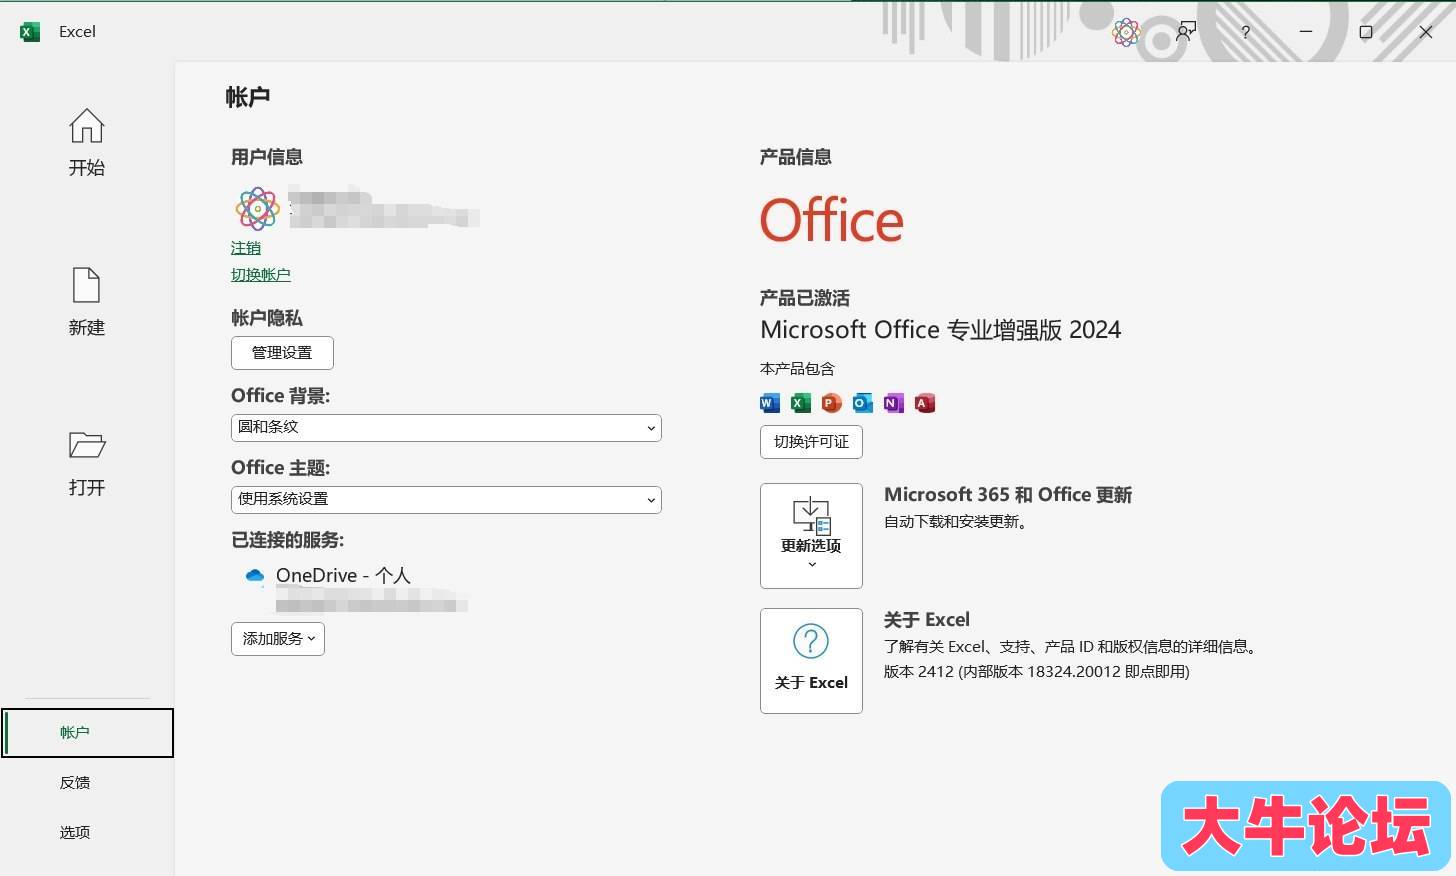Sign out via 注销 link

[246, 248]
